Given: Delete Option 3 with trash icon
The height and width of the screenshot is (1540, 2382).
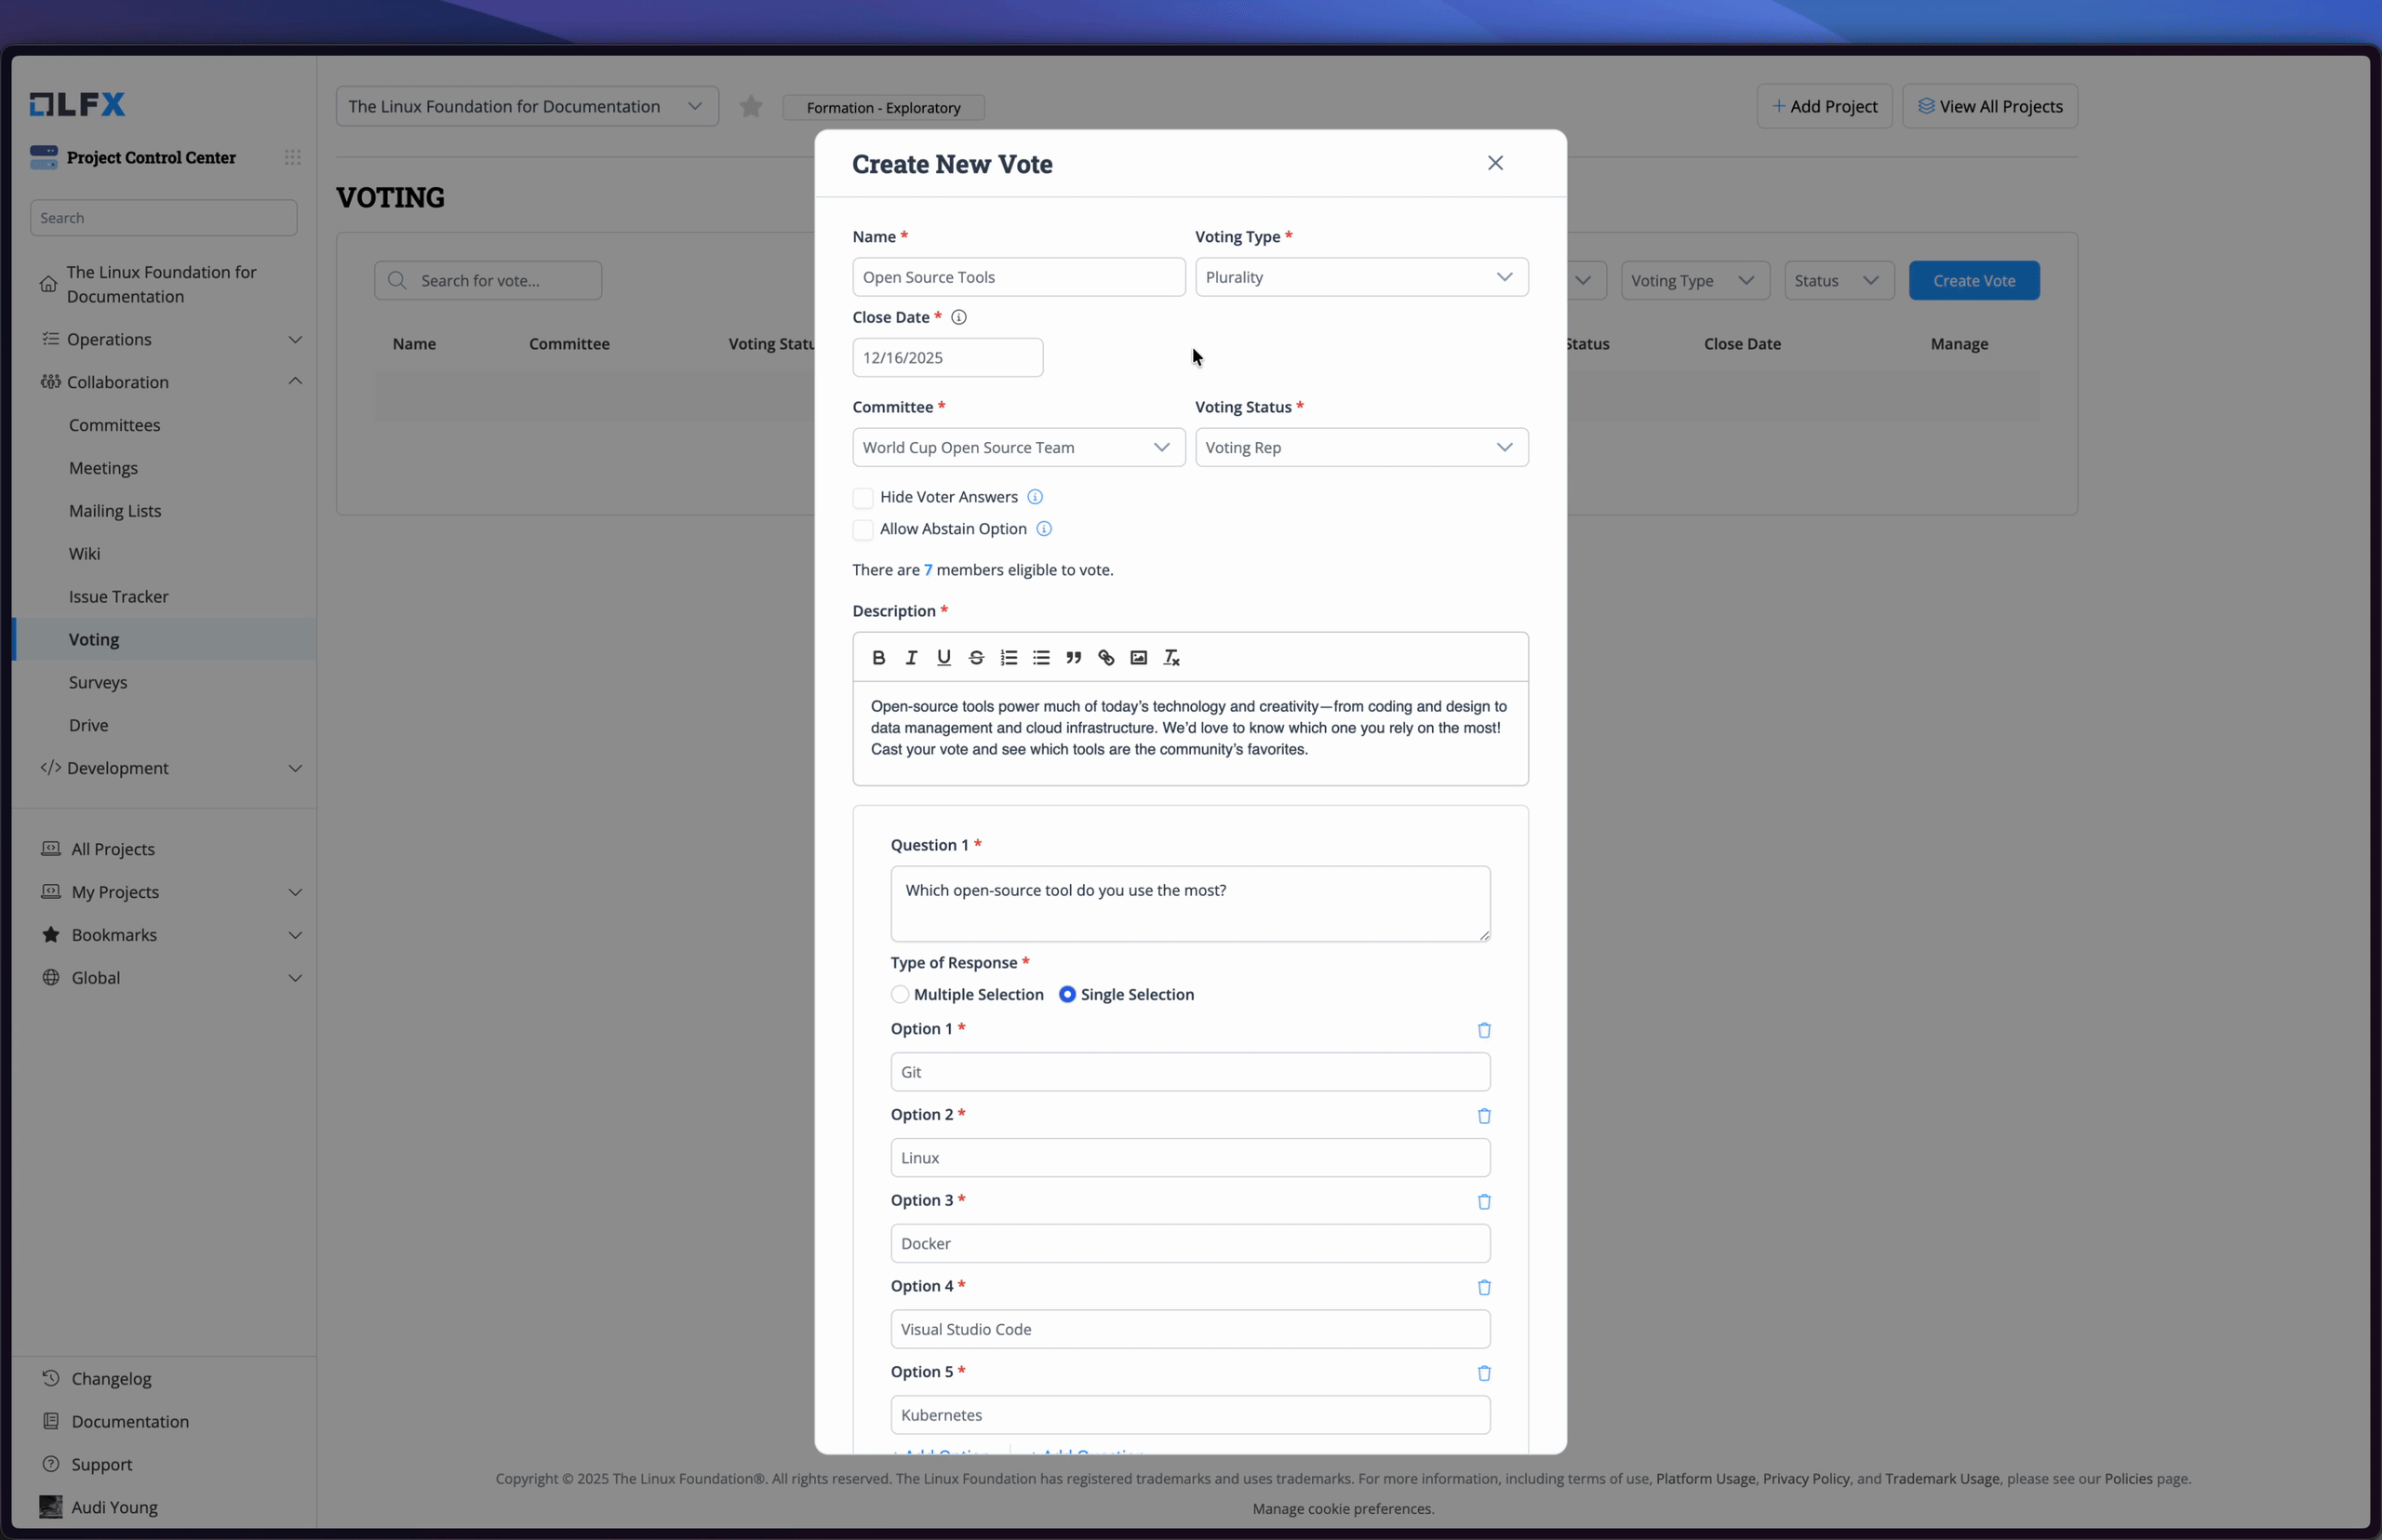Looking at the screenshot, I should [1484, 1202].
